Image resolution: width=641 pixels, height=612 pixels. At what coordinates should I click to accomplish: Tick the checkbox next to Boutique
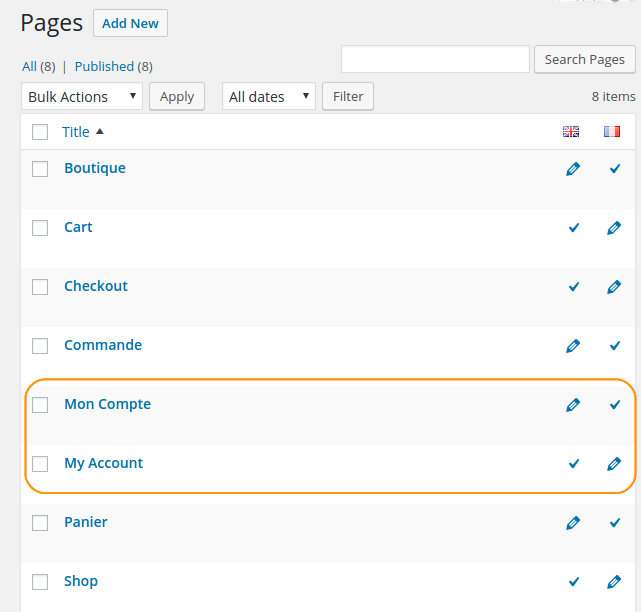[x=40, y=169]
